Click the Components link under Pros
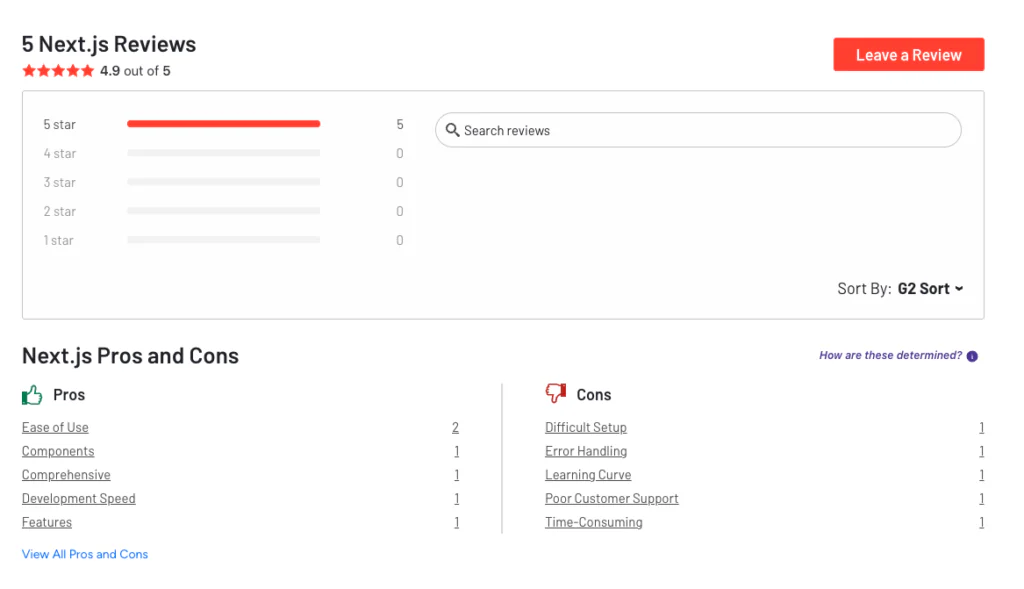 57,451
